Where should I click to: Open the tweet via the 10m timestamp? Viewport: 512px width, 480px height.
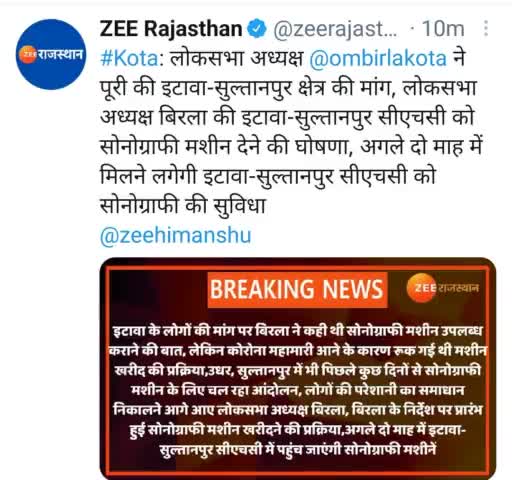443,29
